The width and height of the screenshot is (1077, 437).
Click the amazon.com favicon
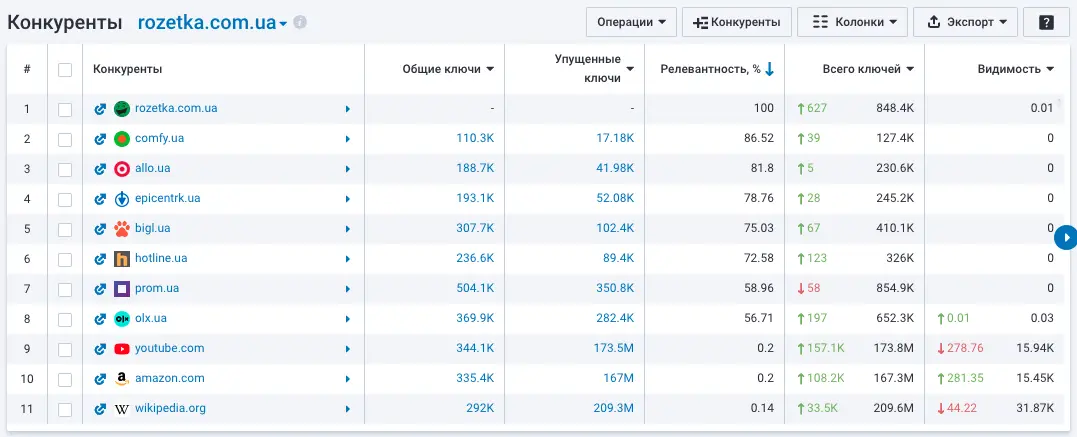[122, 379]
